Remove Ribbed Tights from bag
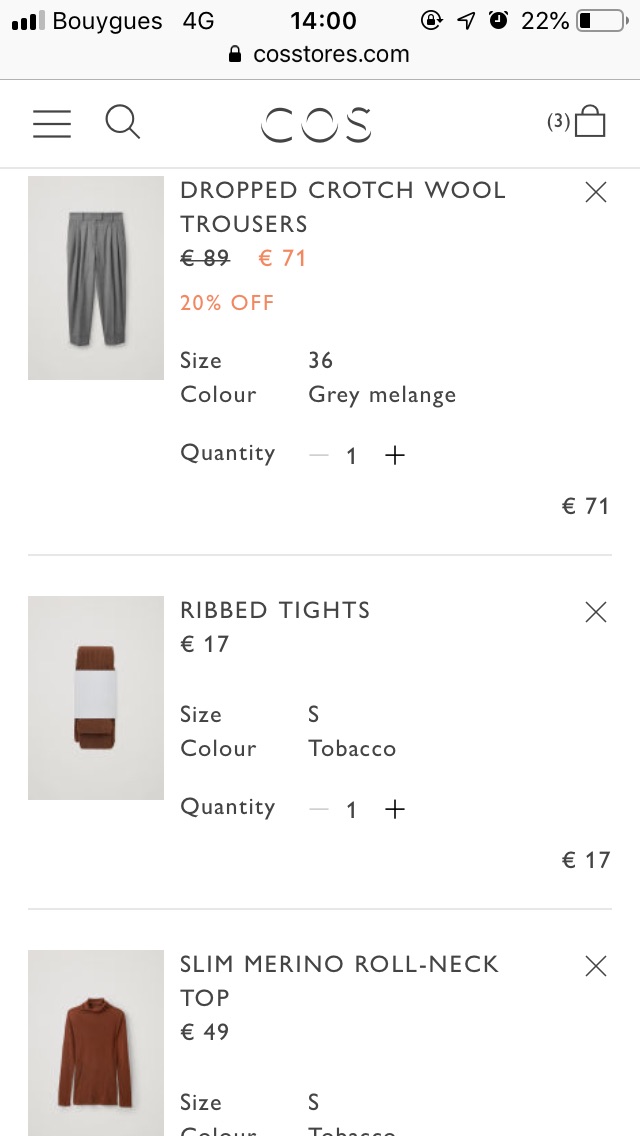 point(596,612)
